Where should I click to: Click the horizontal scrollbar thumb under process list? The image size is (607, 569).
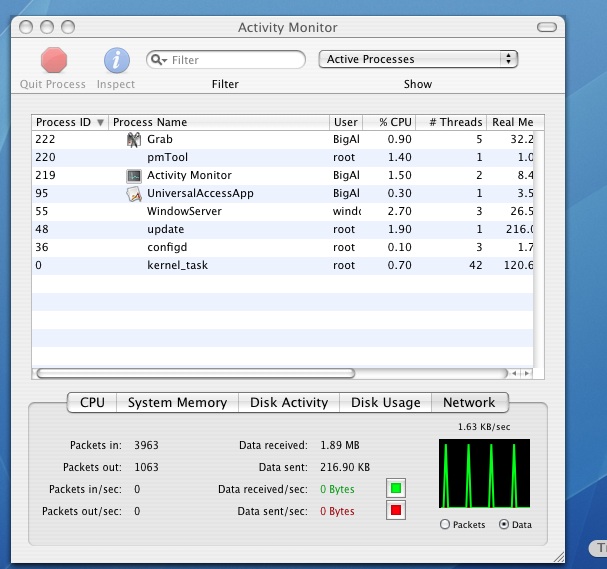pos(195,373)
